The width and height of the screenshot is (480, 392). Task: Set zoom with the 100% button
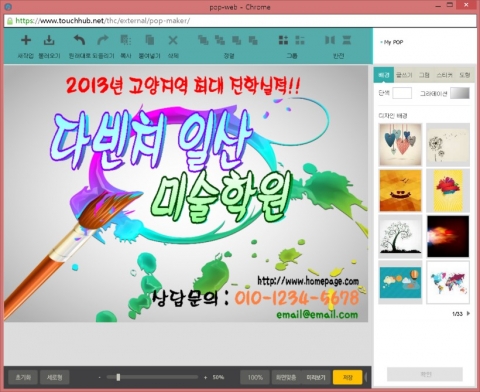[x=255, y=377]
